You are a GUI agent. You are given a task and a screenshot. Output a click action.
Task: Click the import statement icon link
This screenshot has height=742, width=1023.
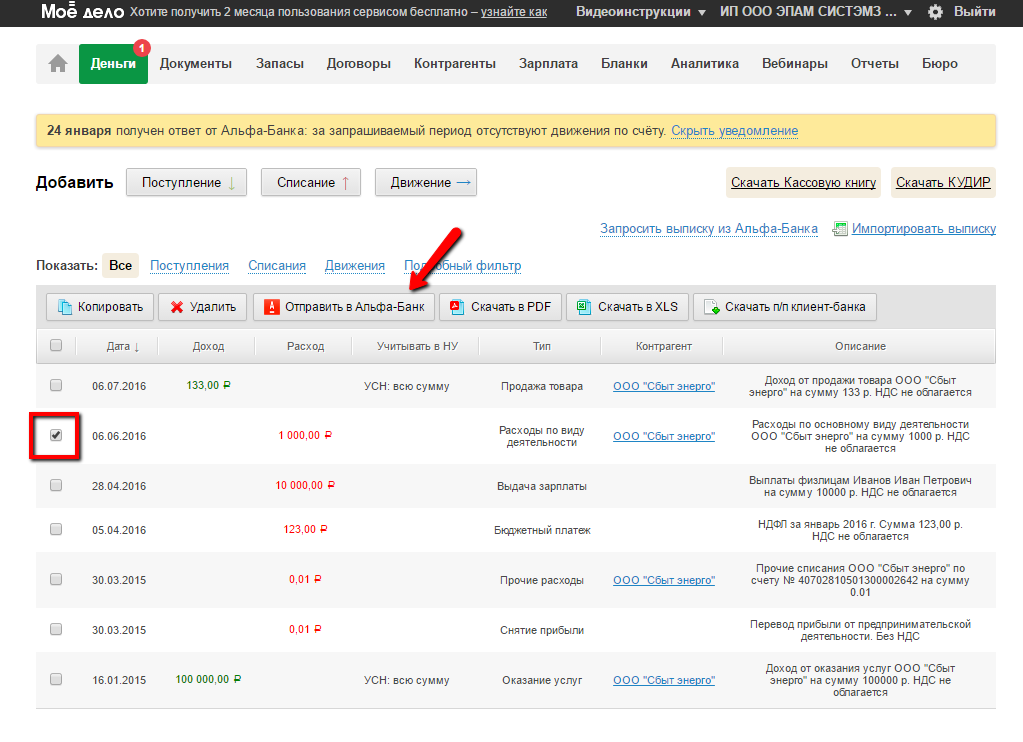point(840,229)
